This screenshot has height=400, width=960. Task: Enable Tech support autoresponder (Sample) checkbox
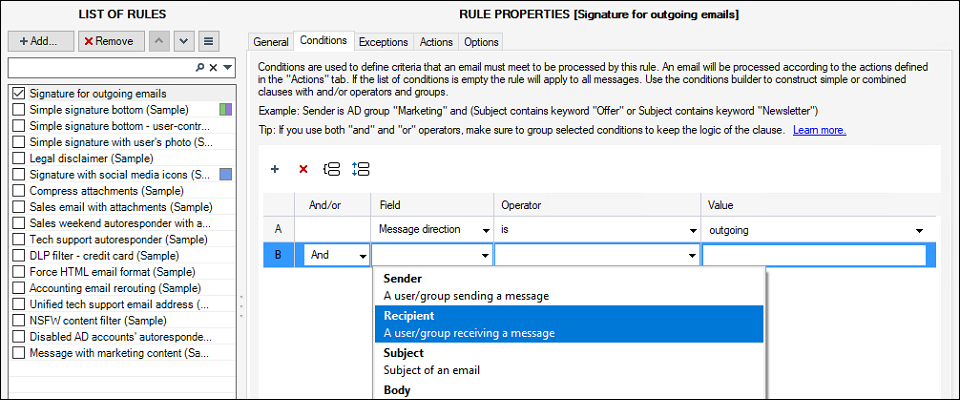click(x=18, y=240)
